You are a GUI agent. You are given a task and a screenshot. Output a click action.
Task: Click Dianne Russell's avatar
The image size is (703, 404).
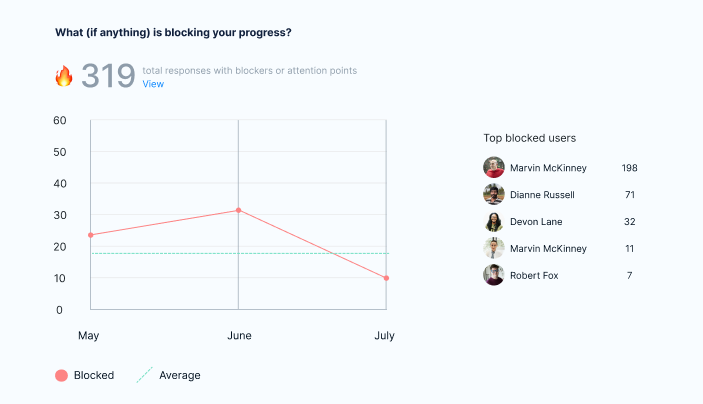point(493,194)
